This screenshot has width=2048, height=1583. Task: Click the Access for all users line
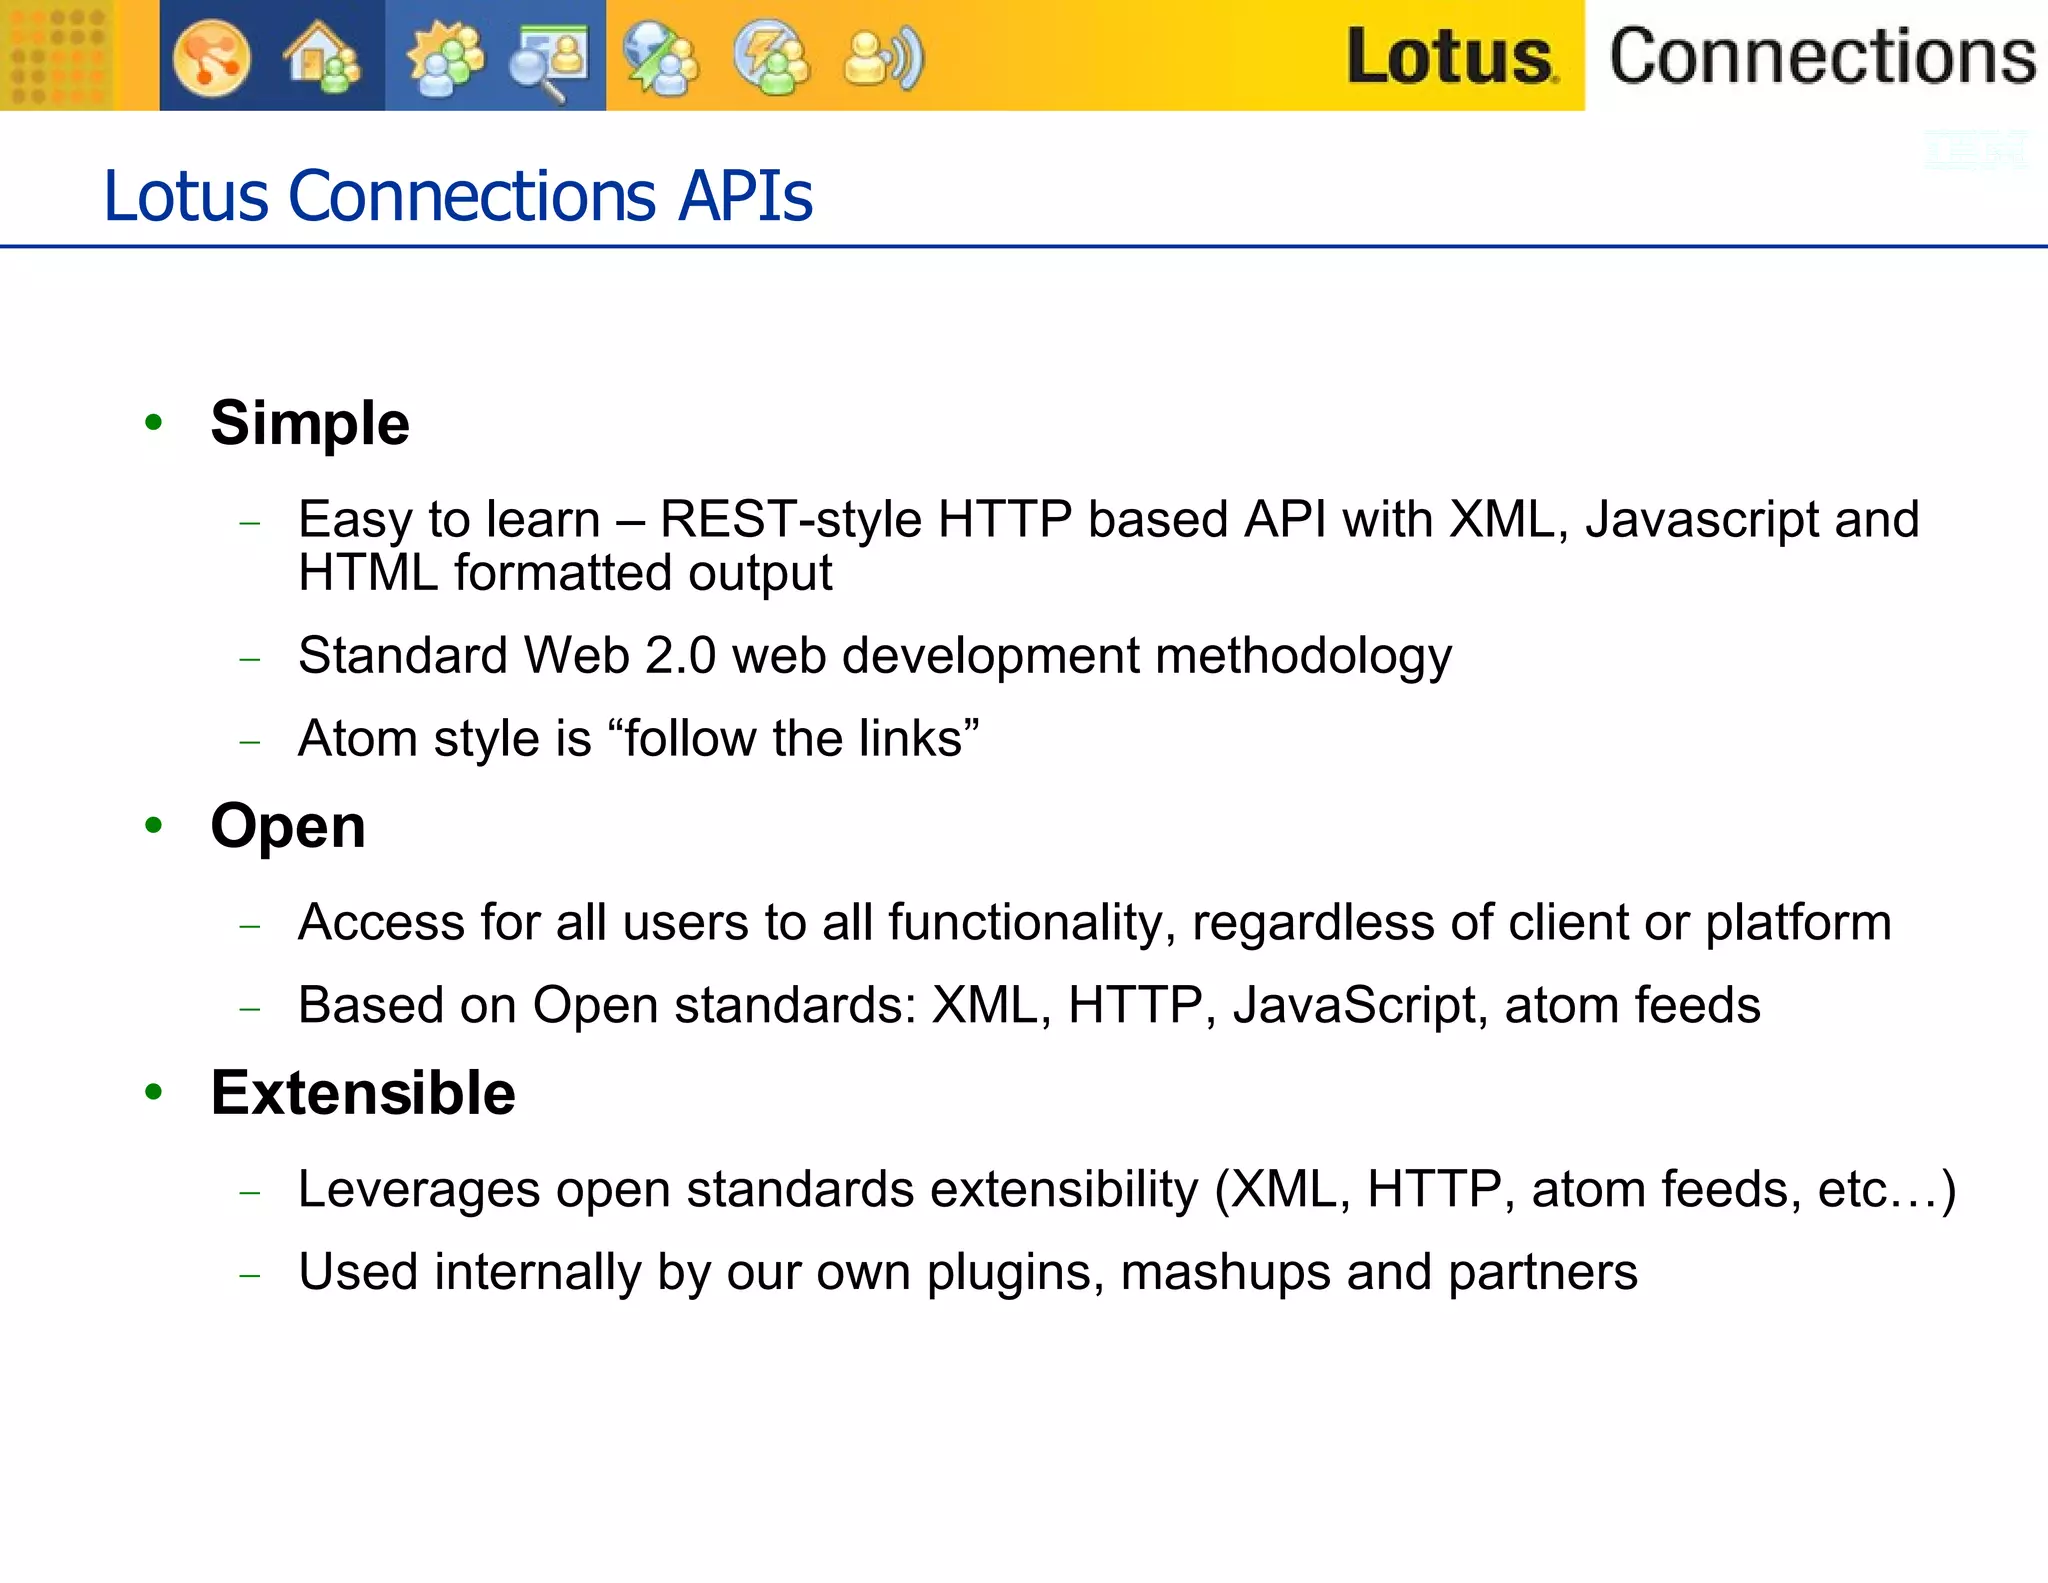(1095, 923)
